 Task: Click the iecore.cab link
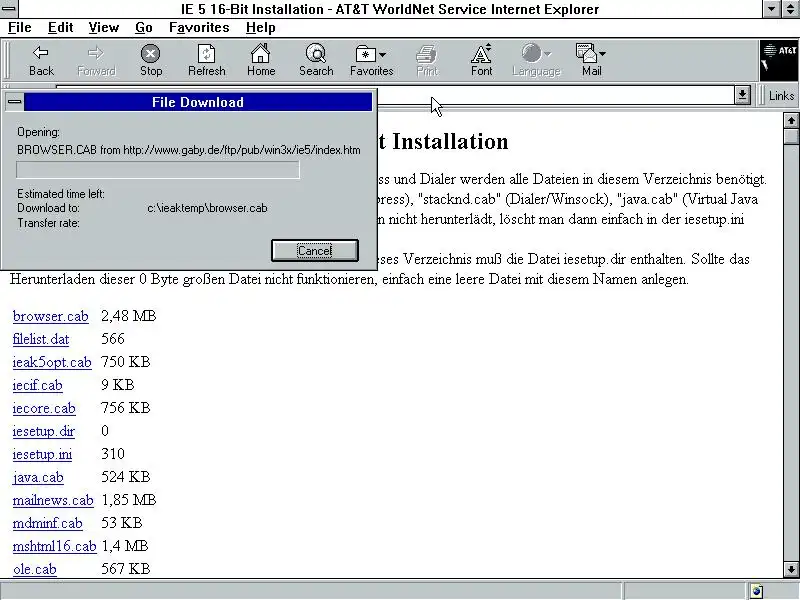tap(44, 408)
